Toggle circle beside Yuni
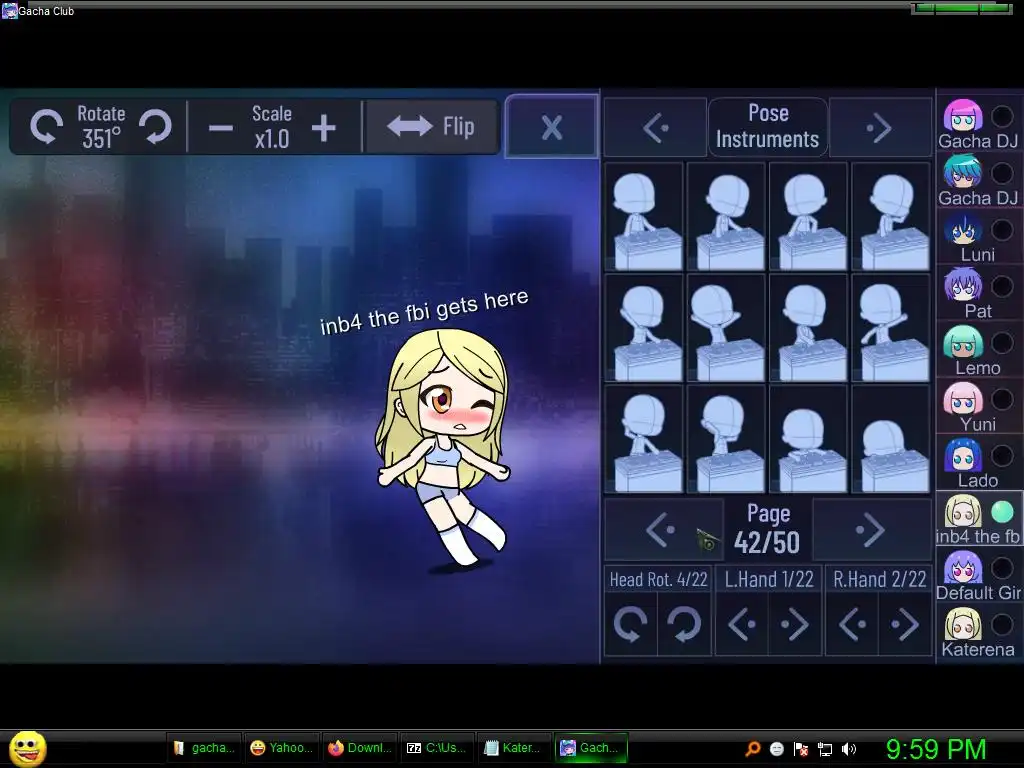Viewport: 1024px width, 768px height. pyautogui.click(x=1002, y=399)
